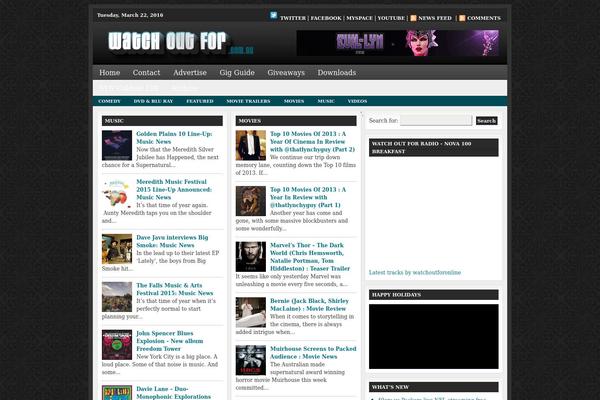
Task: Click the Kim-Lyn banner advertisement
Action: tap(398, 43)
